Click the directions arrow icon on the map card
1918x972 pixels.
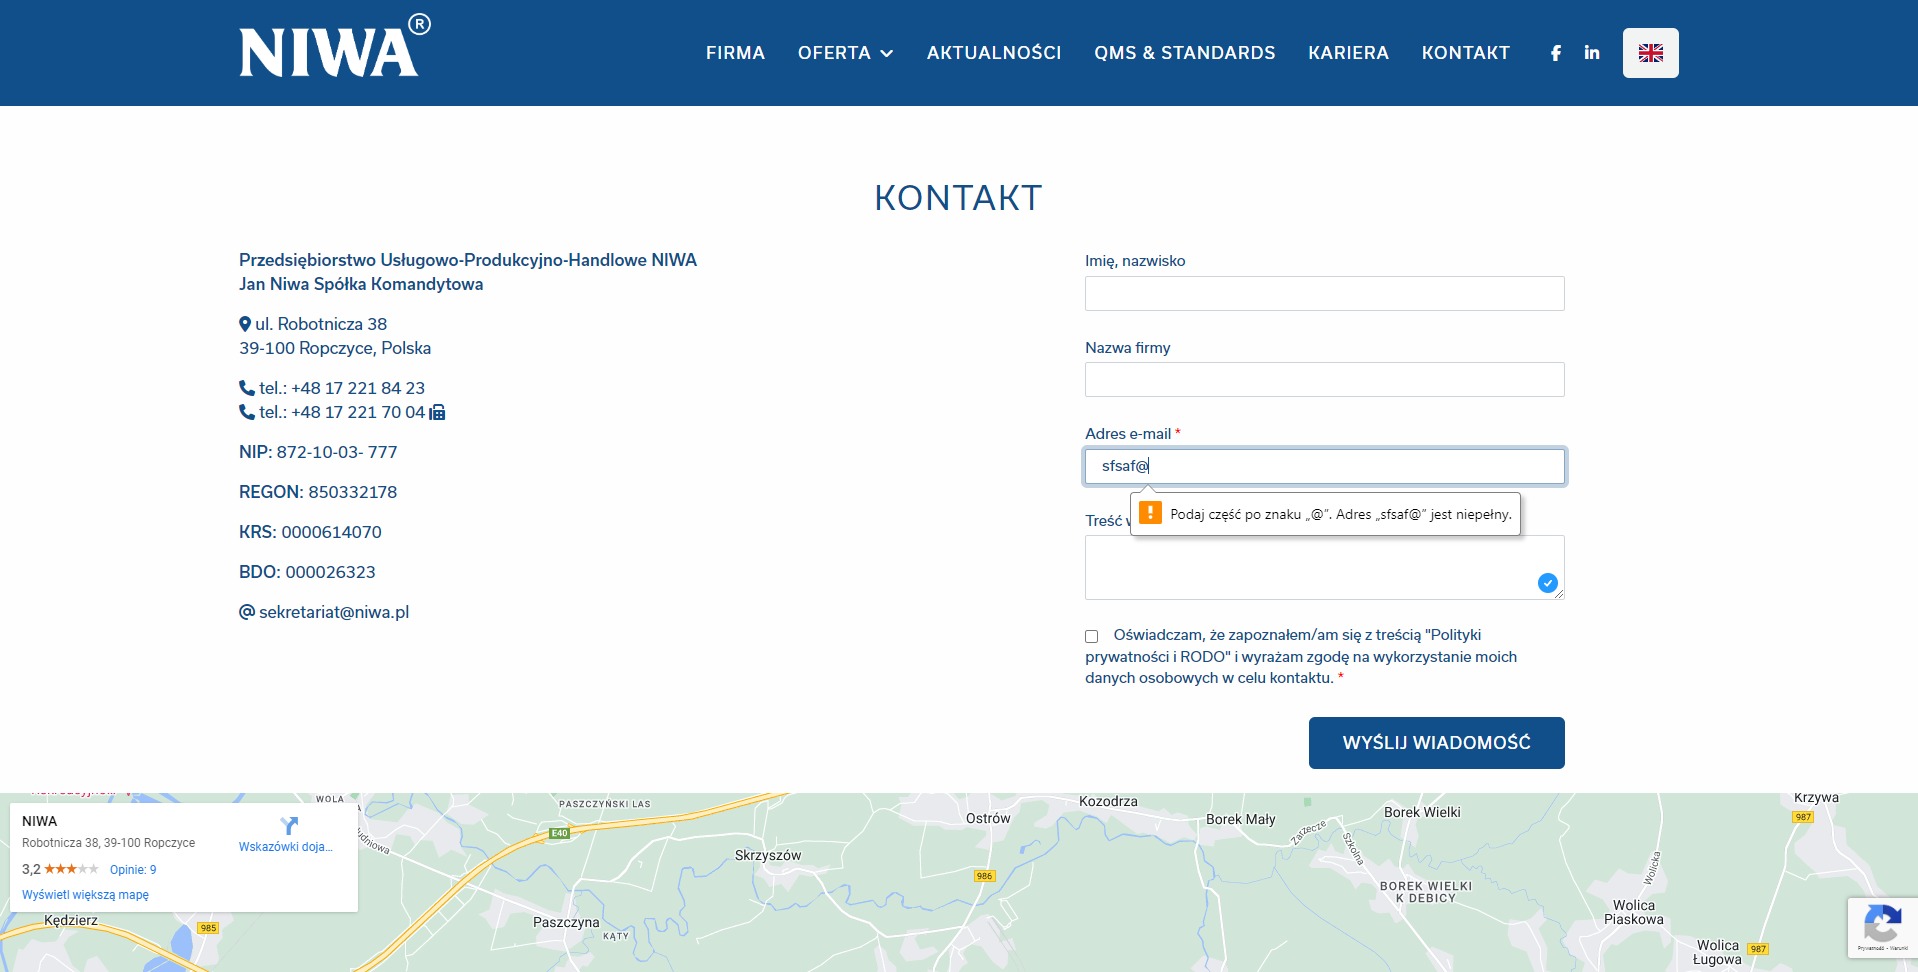pos(289,826)
